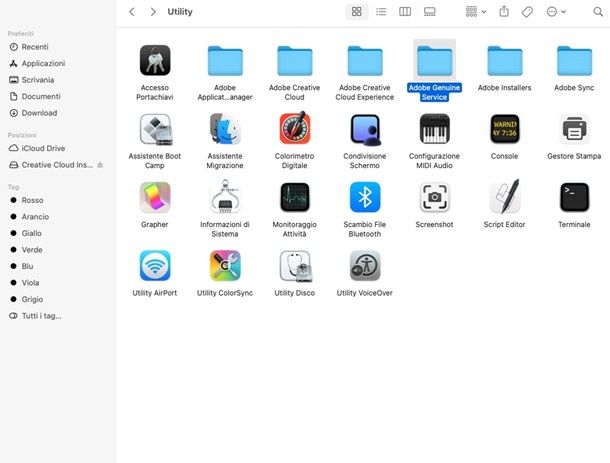Image resolution: width=610 pixels, height=463 pixels.
Task: Open the Terminale app
Action: coord(574,197)
